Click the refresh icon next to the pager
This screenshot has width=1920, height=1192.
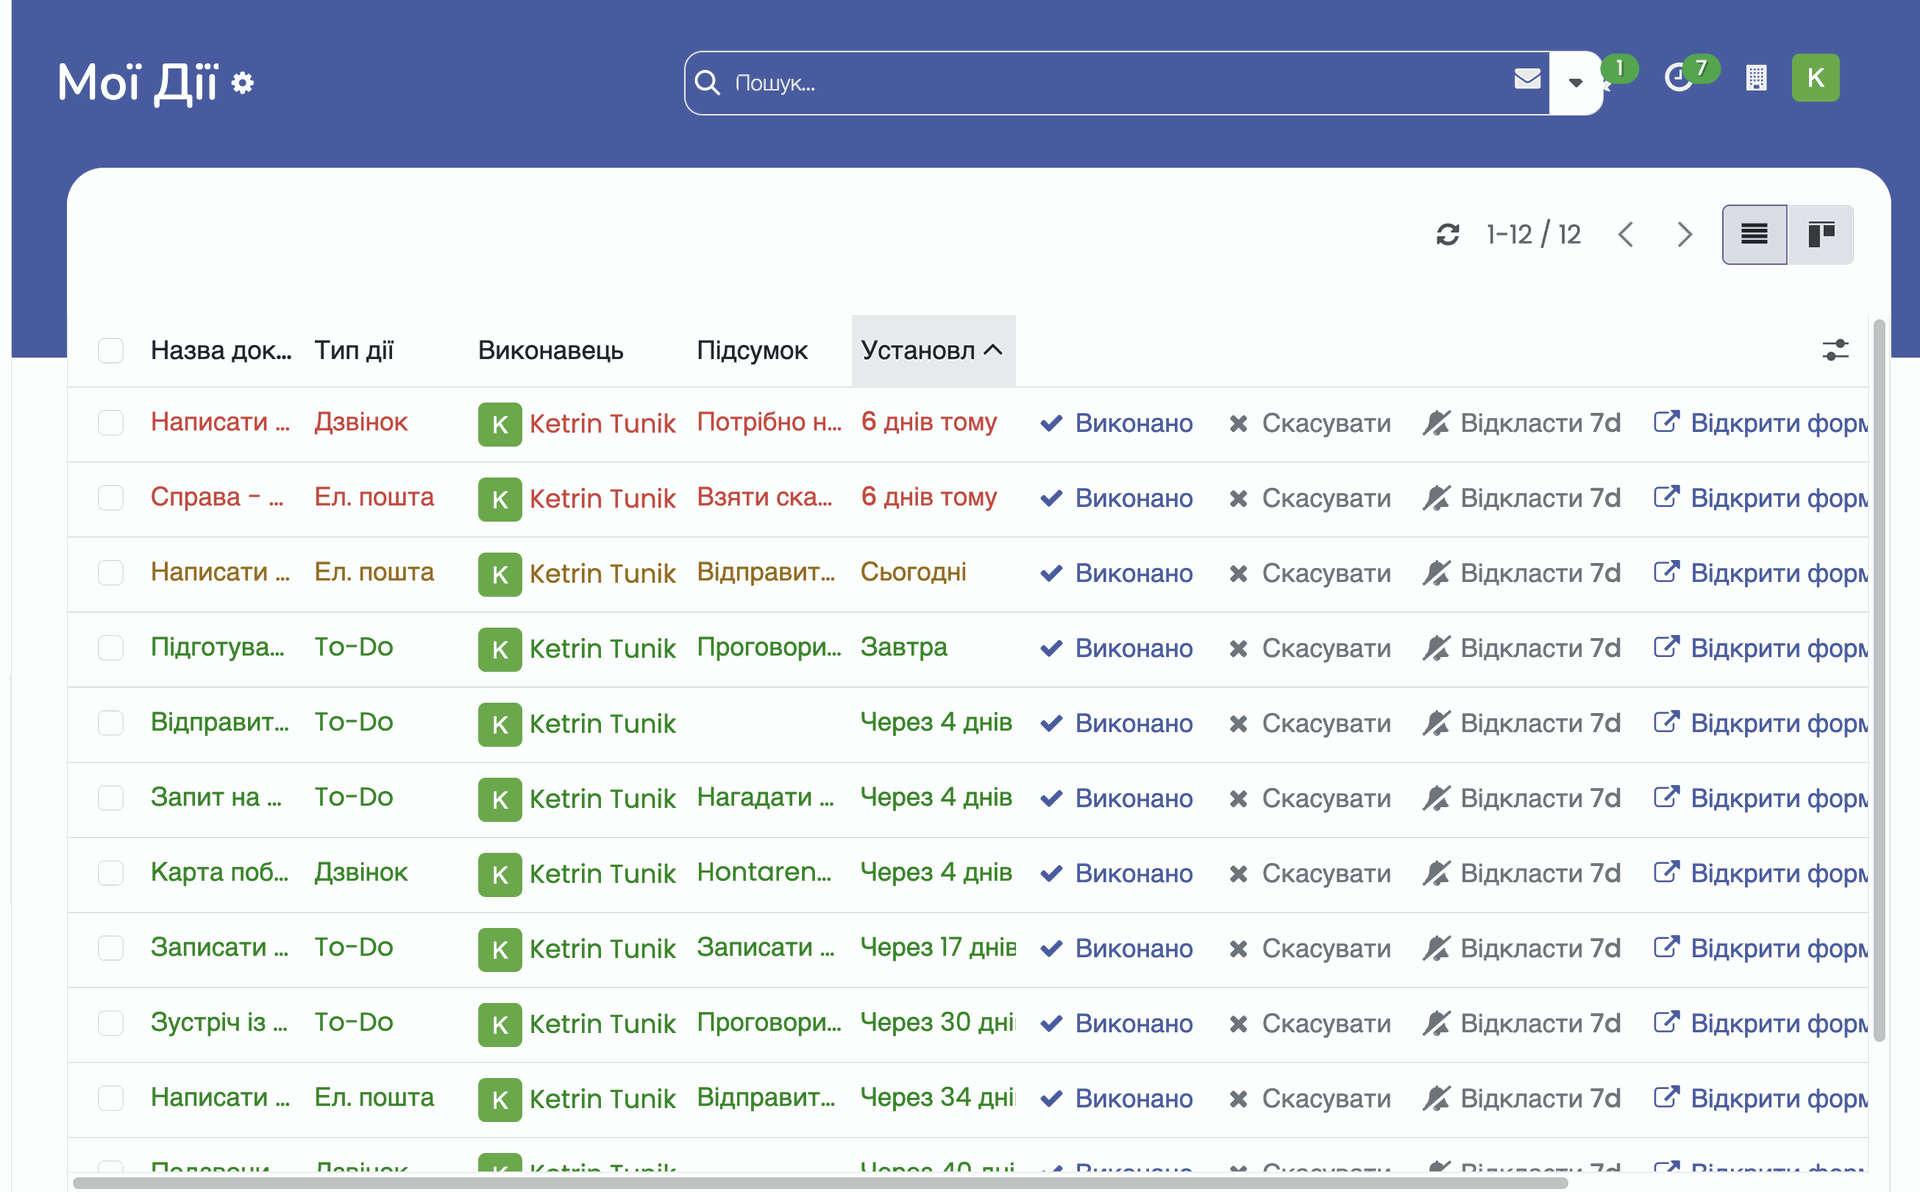pyautogui.click(x=1447, y=235)
